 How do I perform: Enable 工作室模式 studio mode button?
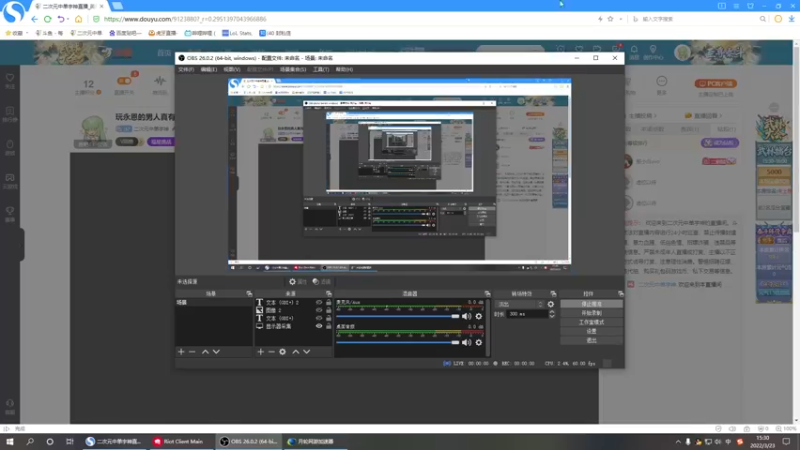point(591,322)
